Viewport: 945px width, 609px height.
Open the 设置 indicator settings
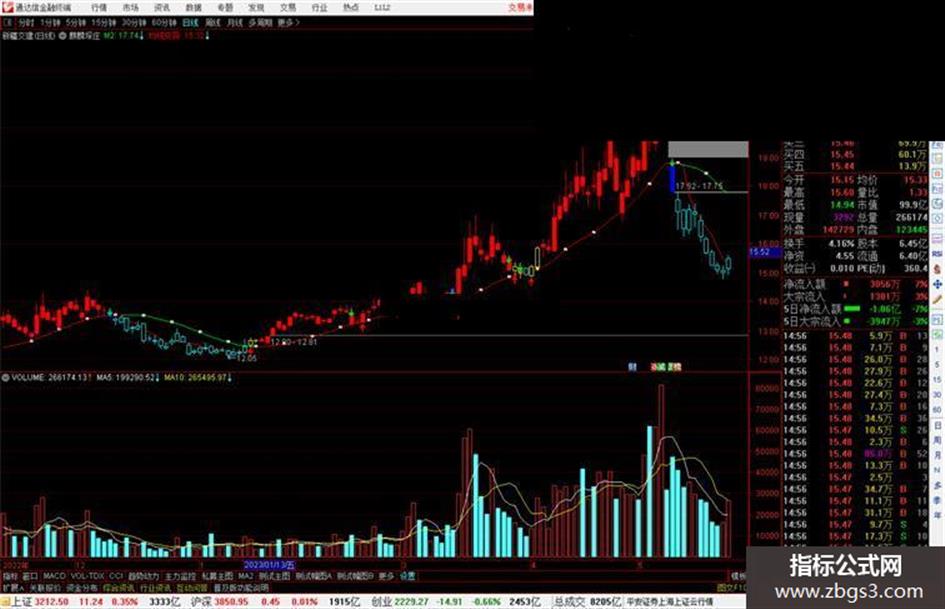pyautogui.click(x=408, y=576)
